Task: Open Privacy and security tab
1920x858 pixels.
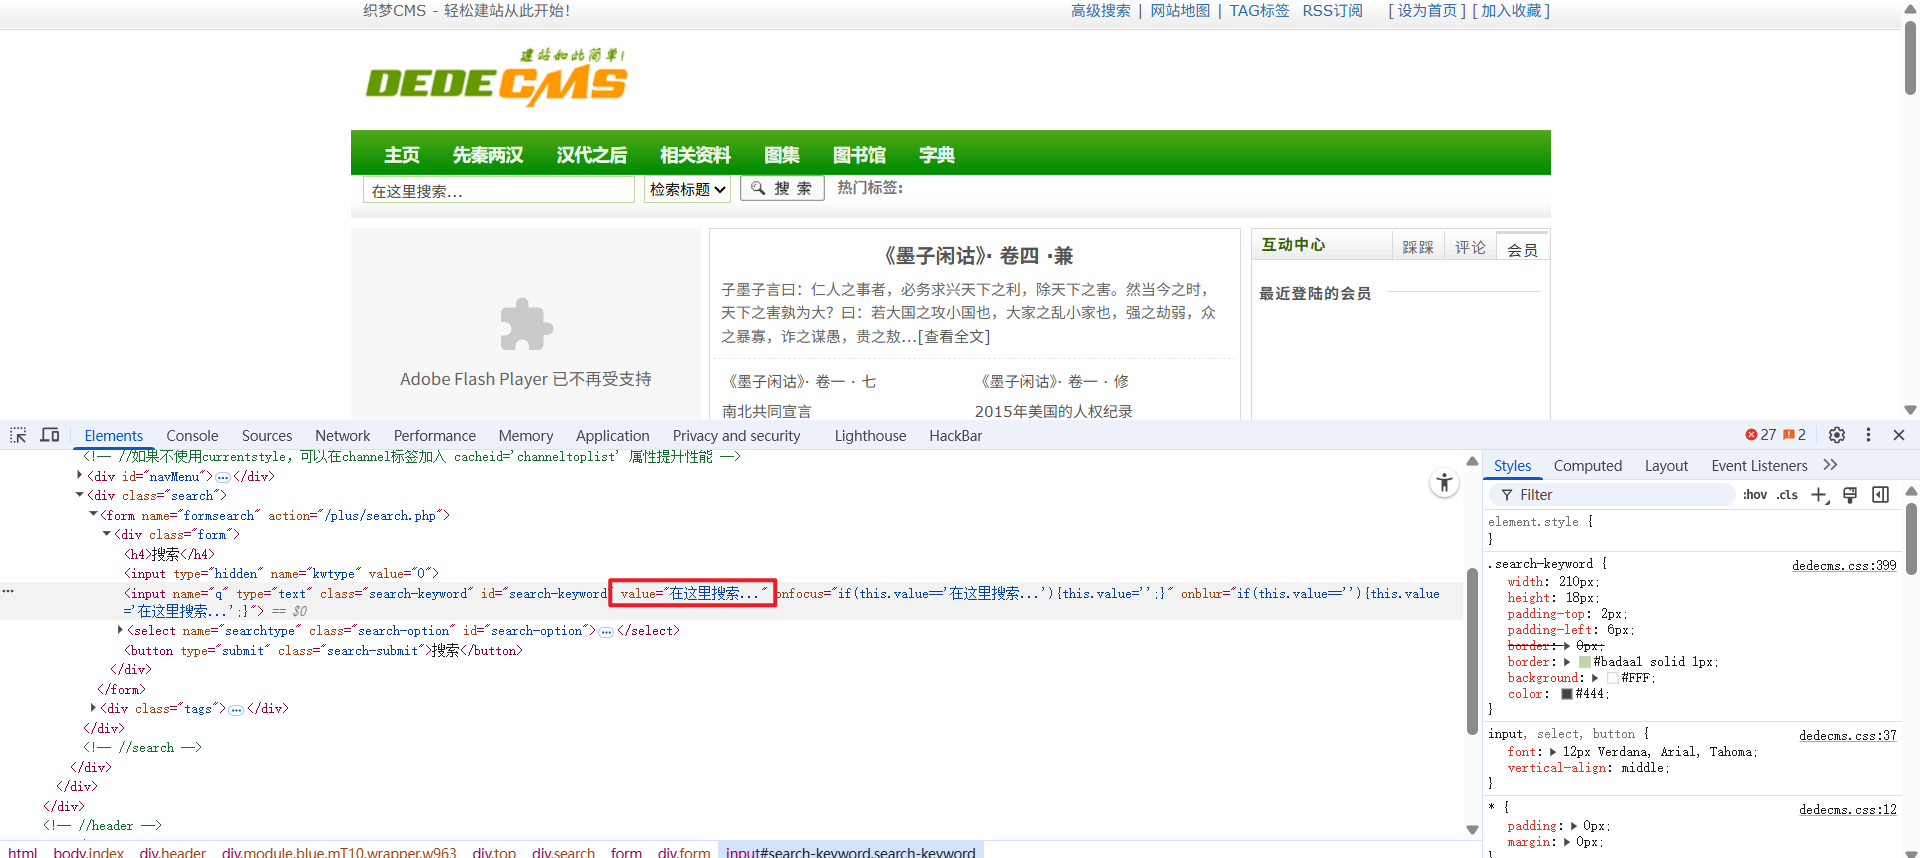Action: click(x=737, y=436)
